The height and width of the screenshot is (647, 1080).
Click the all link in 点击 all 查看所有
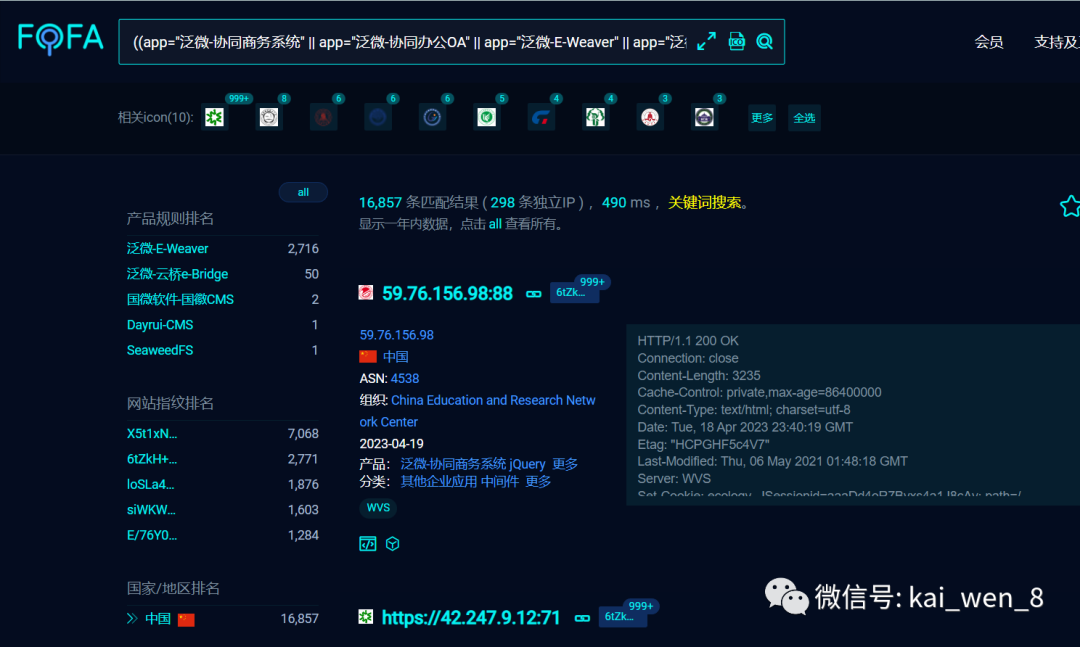[x=495, y=224]
